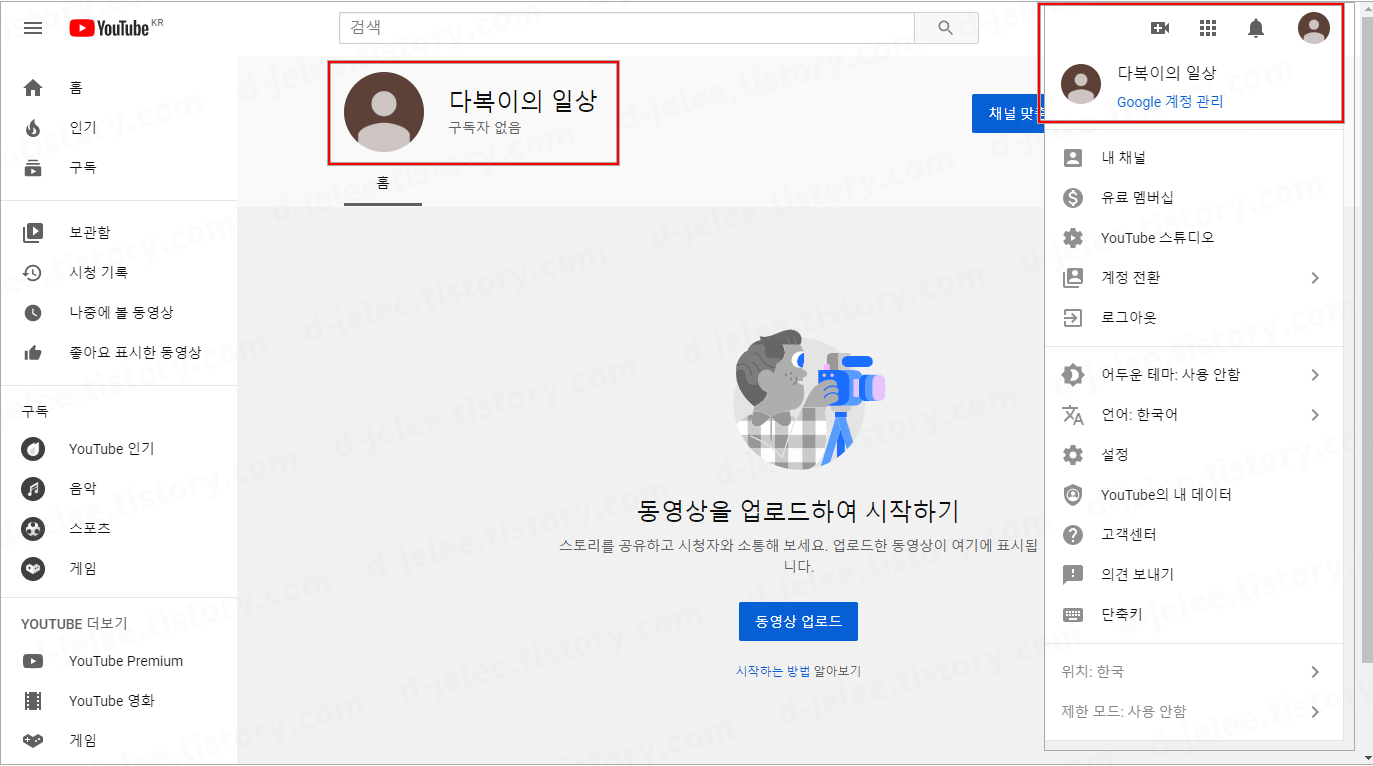Open the YouTube apps grid icon
This screenshot has height=766, width=1373.
1208,28
